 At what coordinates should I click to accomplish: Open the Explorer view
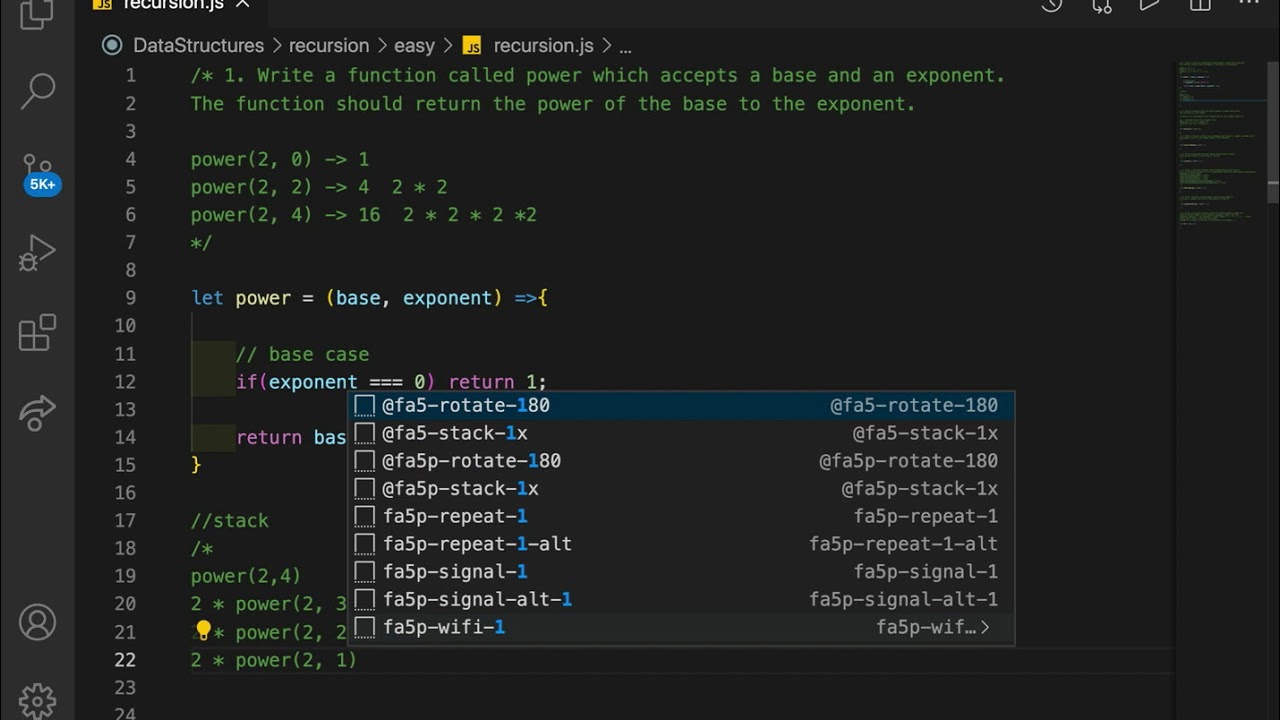(x=37, y=12)
